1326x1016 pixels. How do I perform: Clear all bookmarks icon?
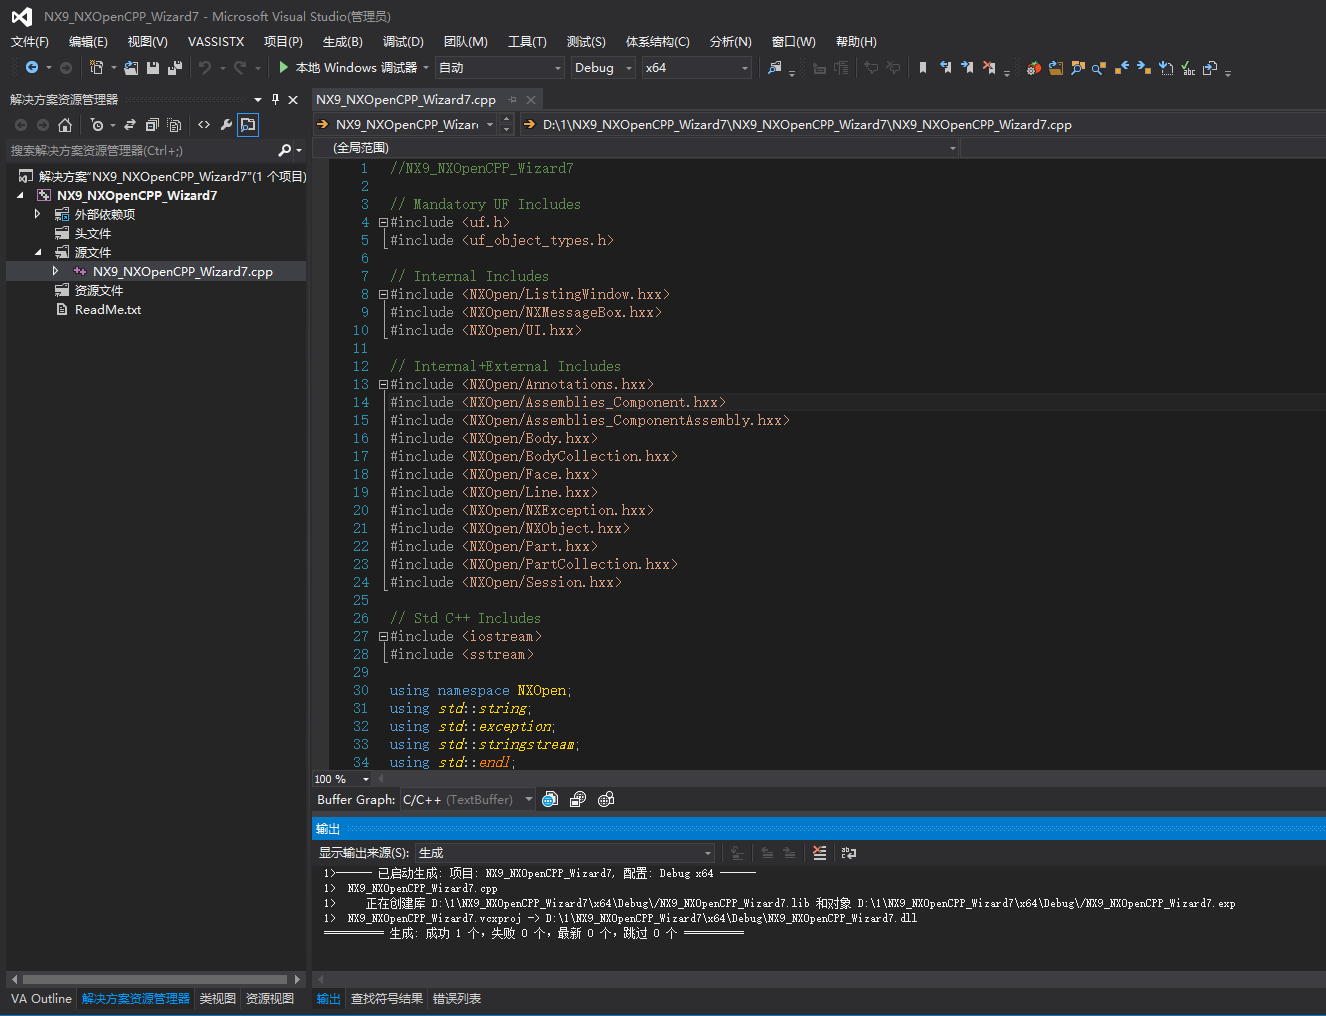pos(989,67)
